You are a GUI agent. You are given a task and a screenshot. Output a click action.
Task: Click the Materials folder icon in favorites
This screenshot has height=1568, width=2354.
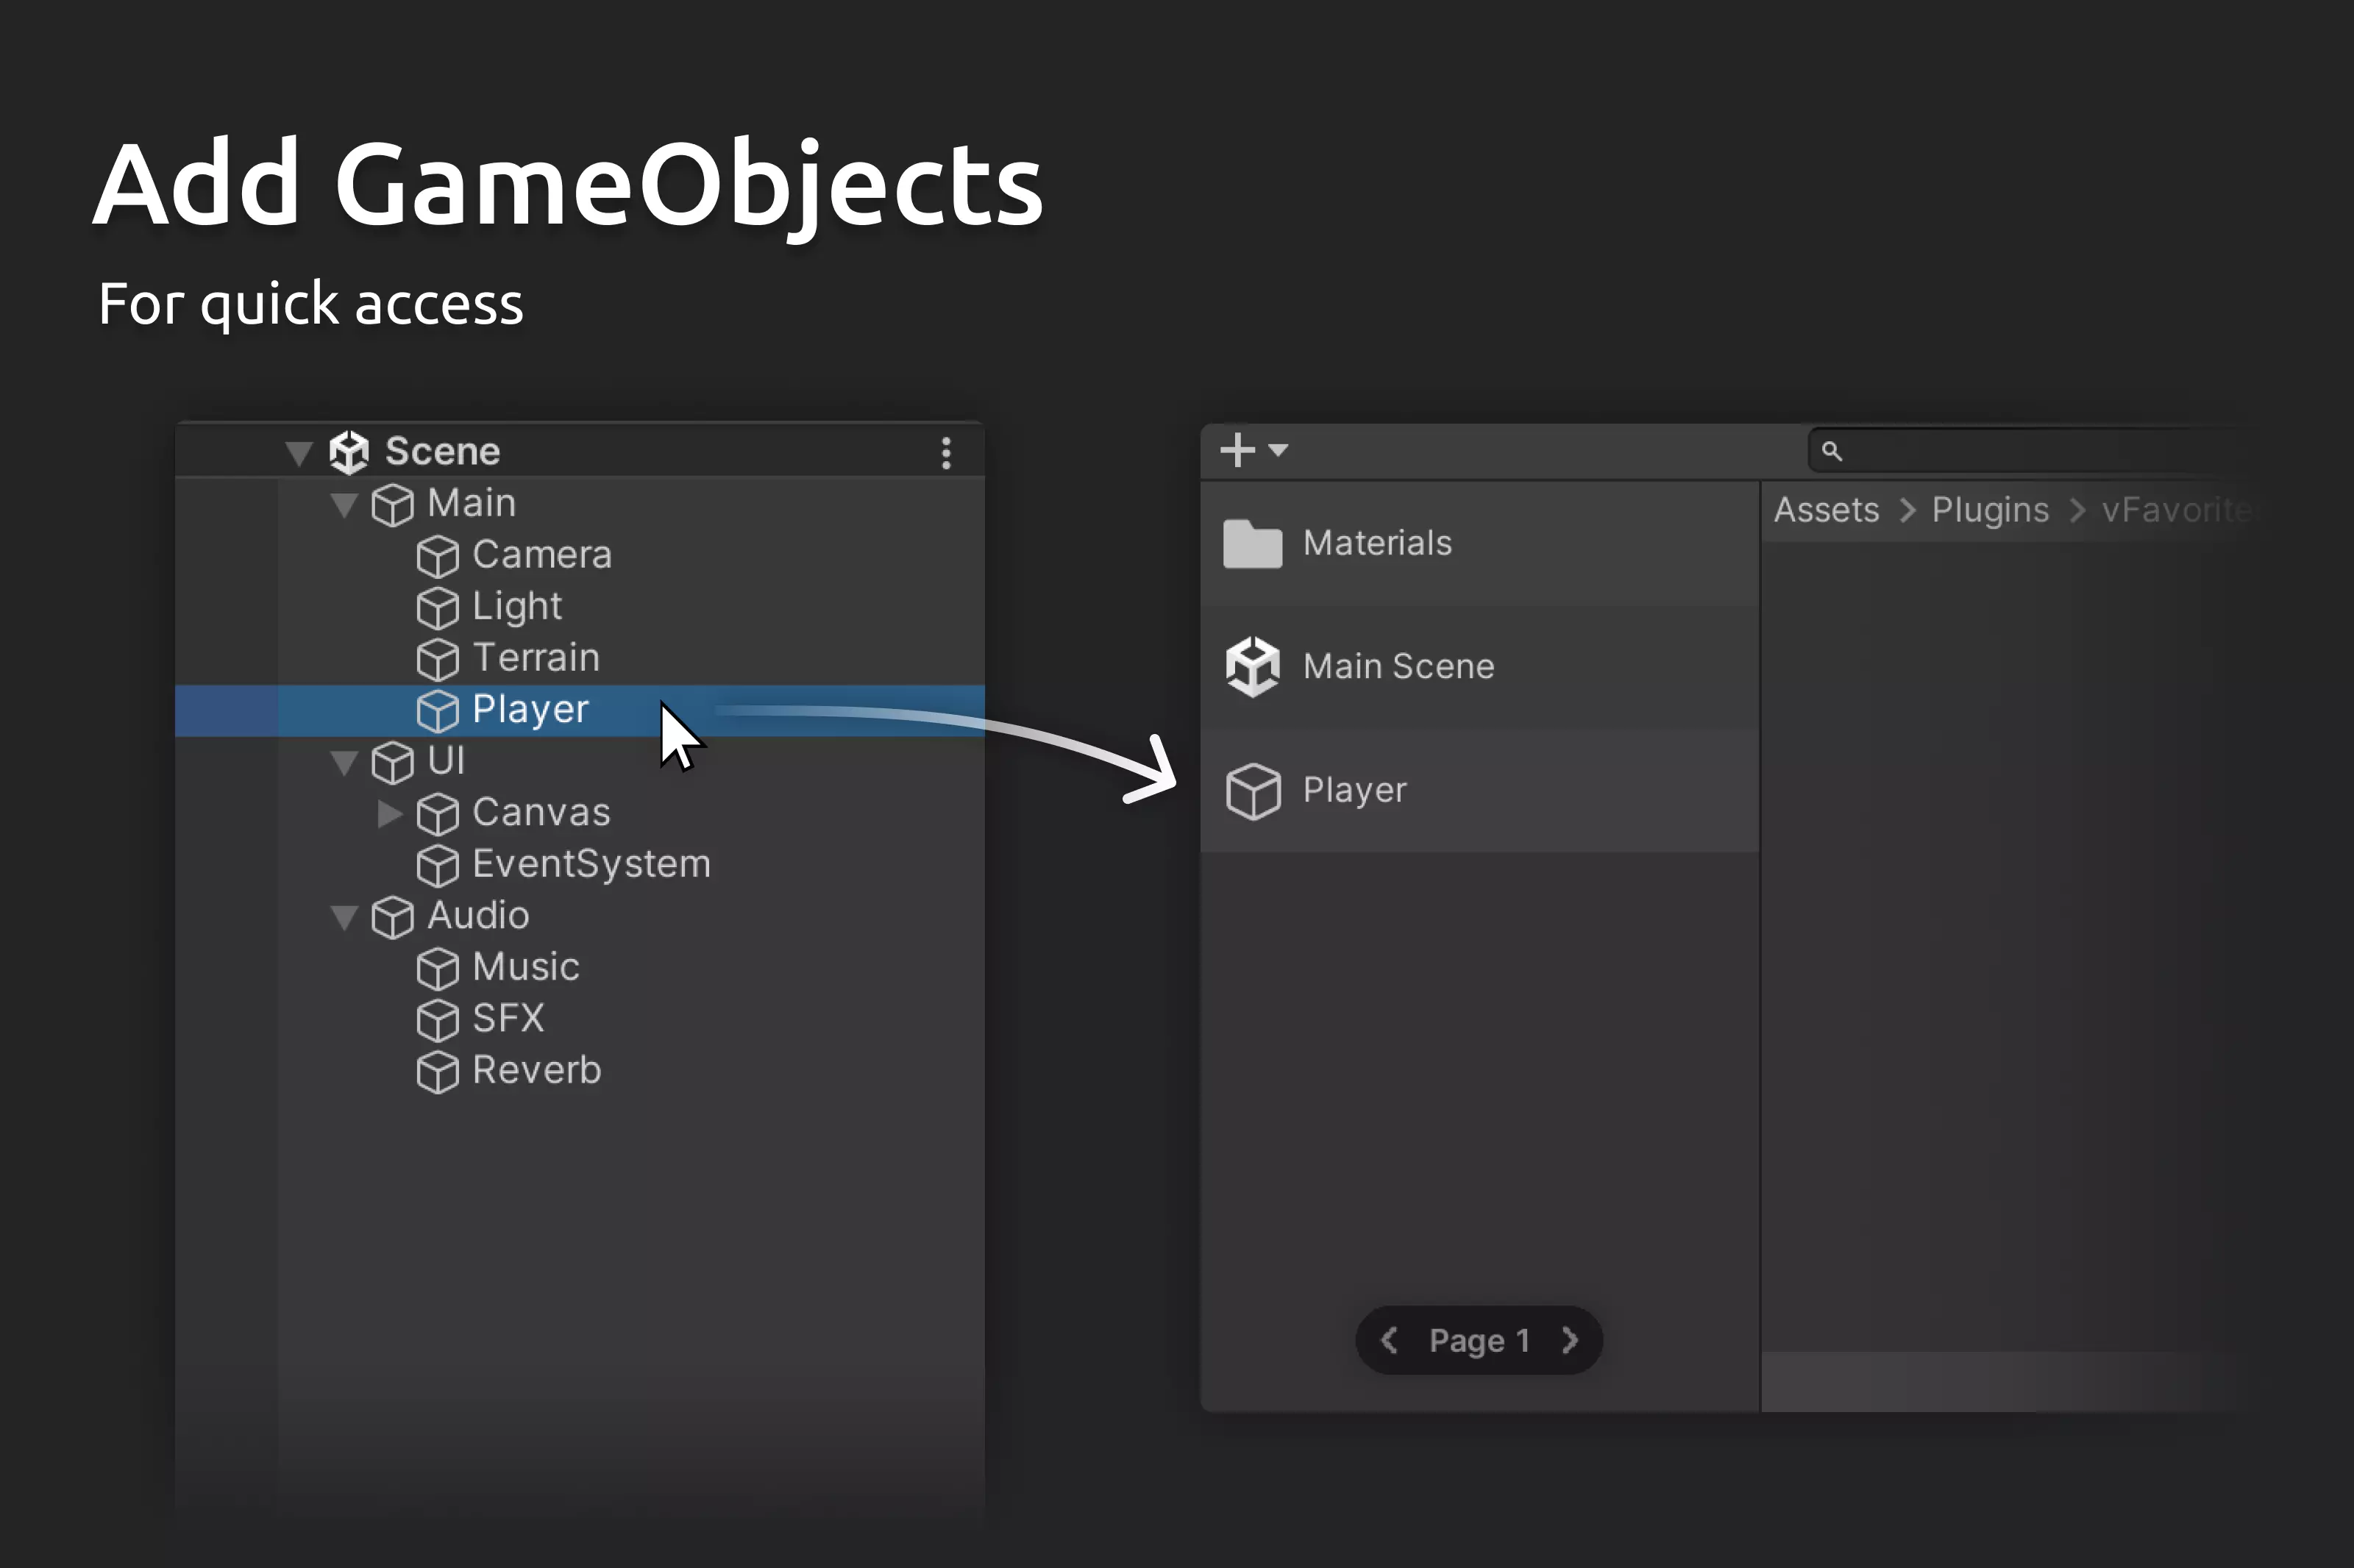point(1252,544)
